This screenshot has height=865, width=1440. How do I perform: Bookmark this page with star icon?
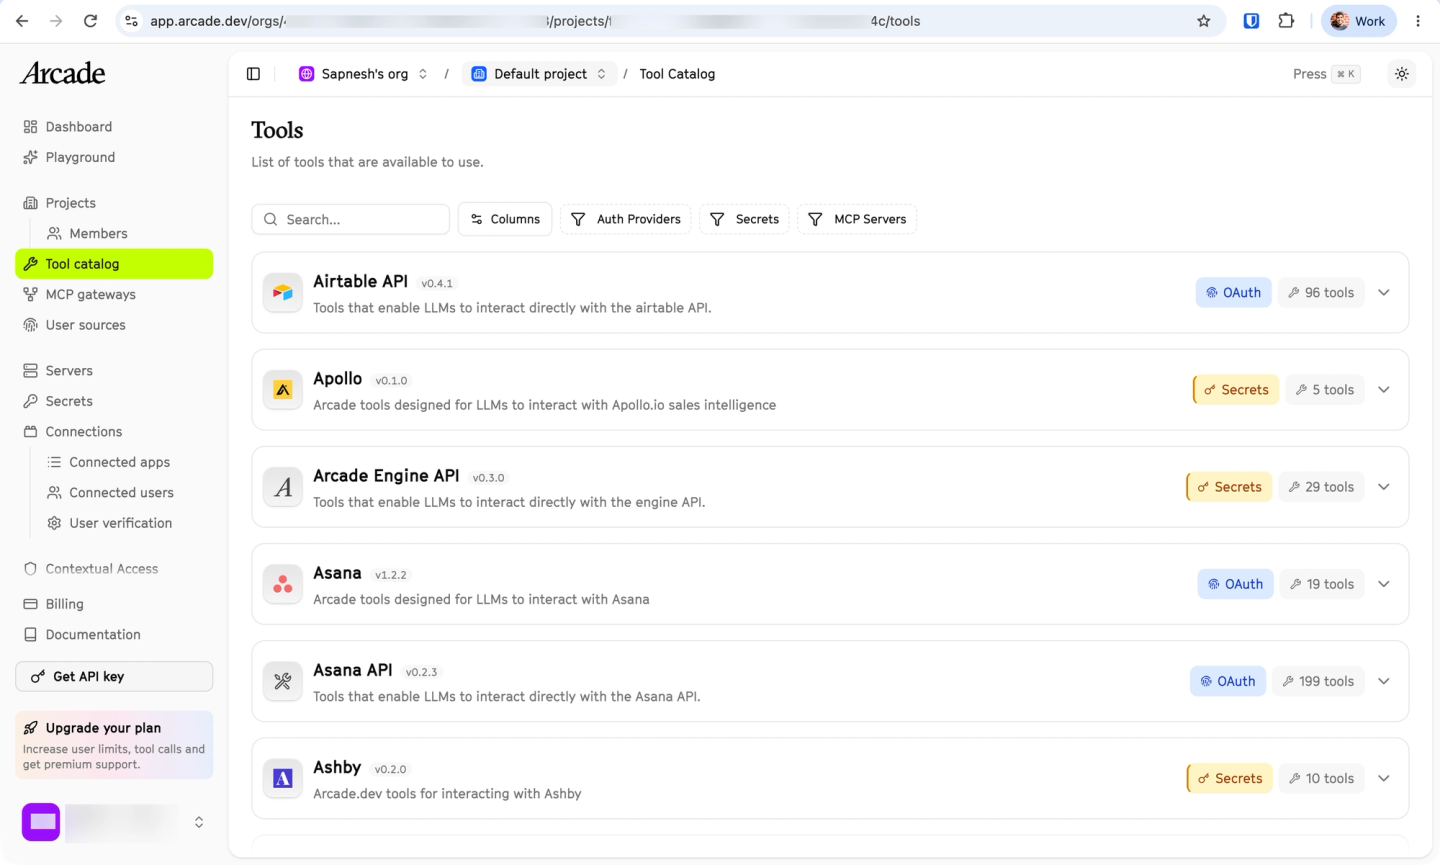click(x=1204, y=21)
